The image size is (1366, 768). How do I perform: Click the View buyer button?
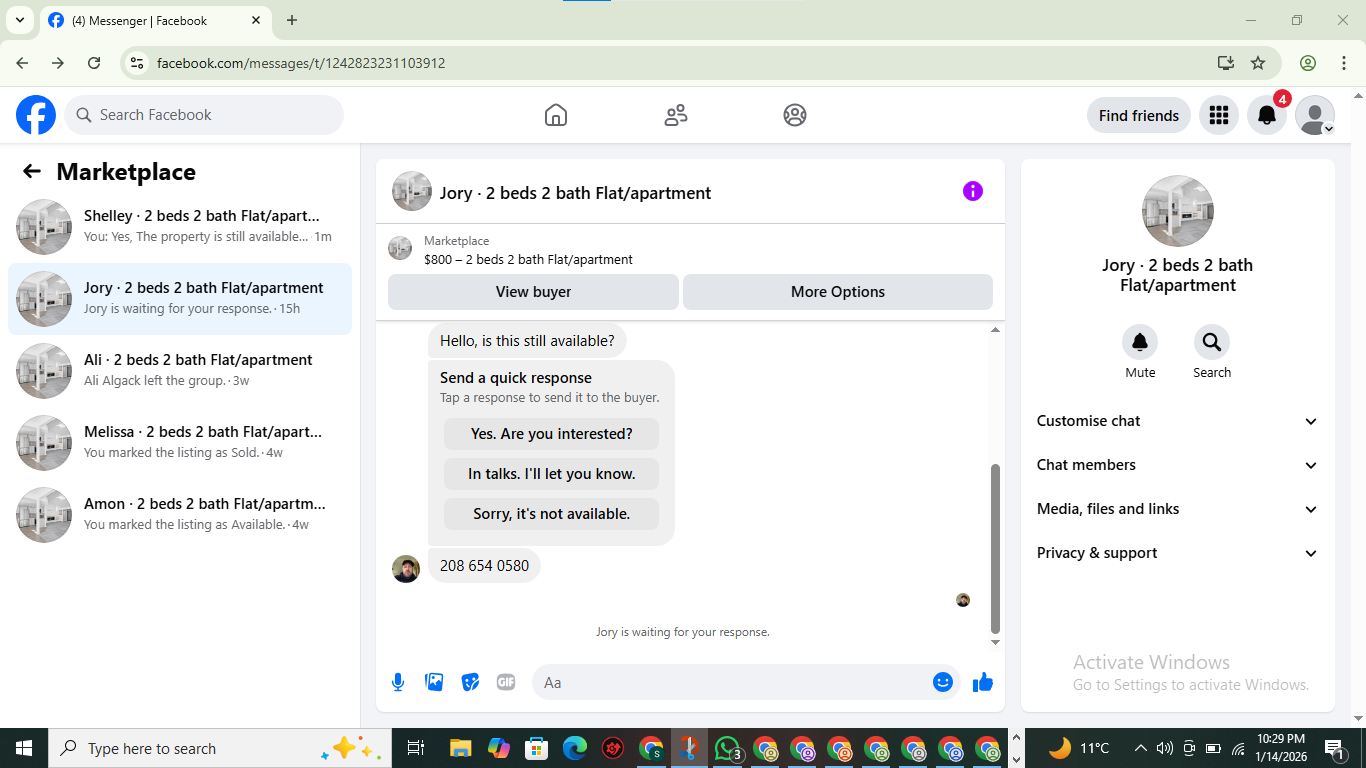click(533, 292)
